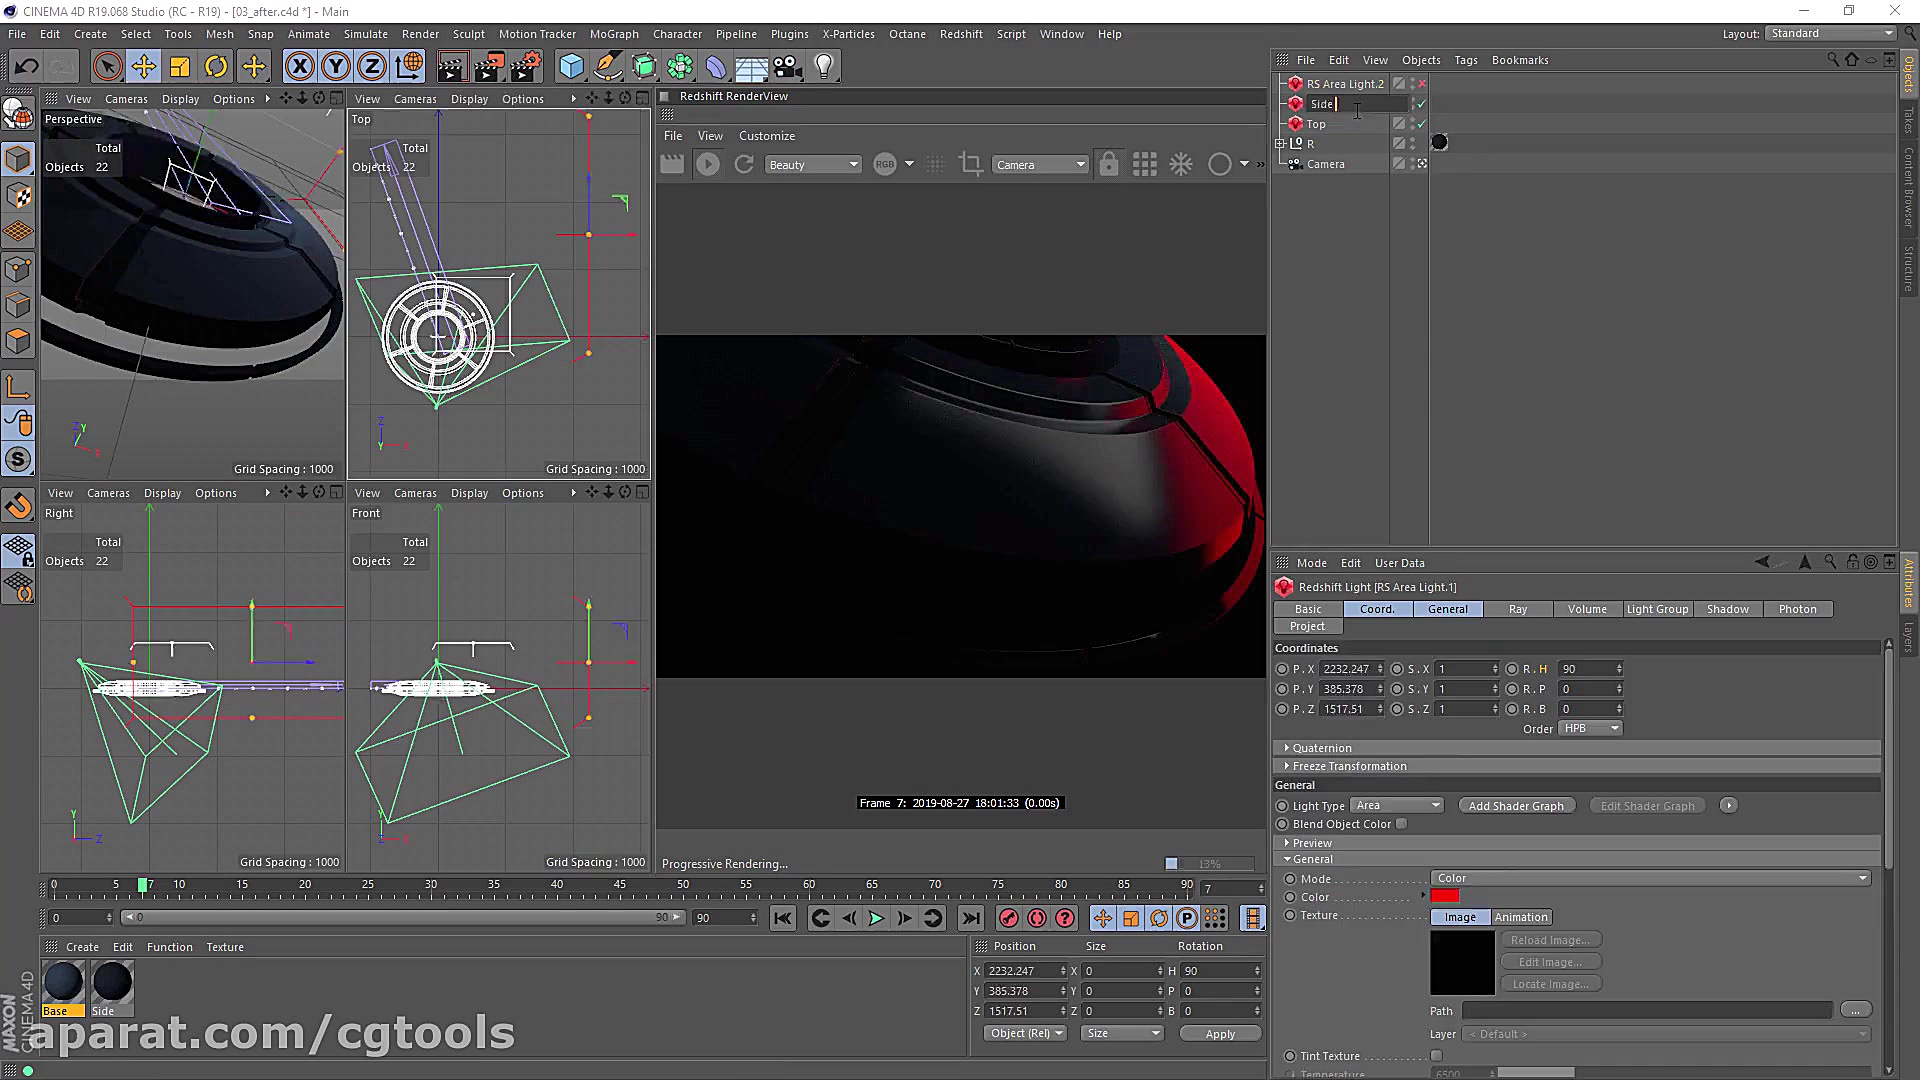Enable the Blend Object Color checkbox

1402,824
